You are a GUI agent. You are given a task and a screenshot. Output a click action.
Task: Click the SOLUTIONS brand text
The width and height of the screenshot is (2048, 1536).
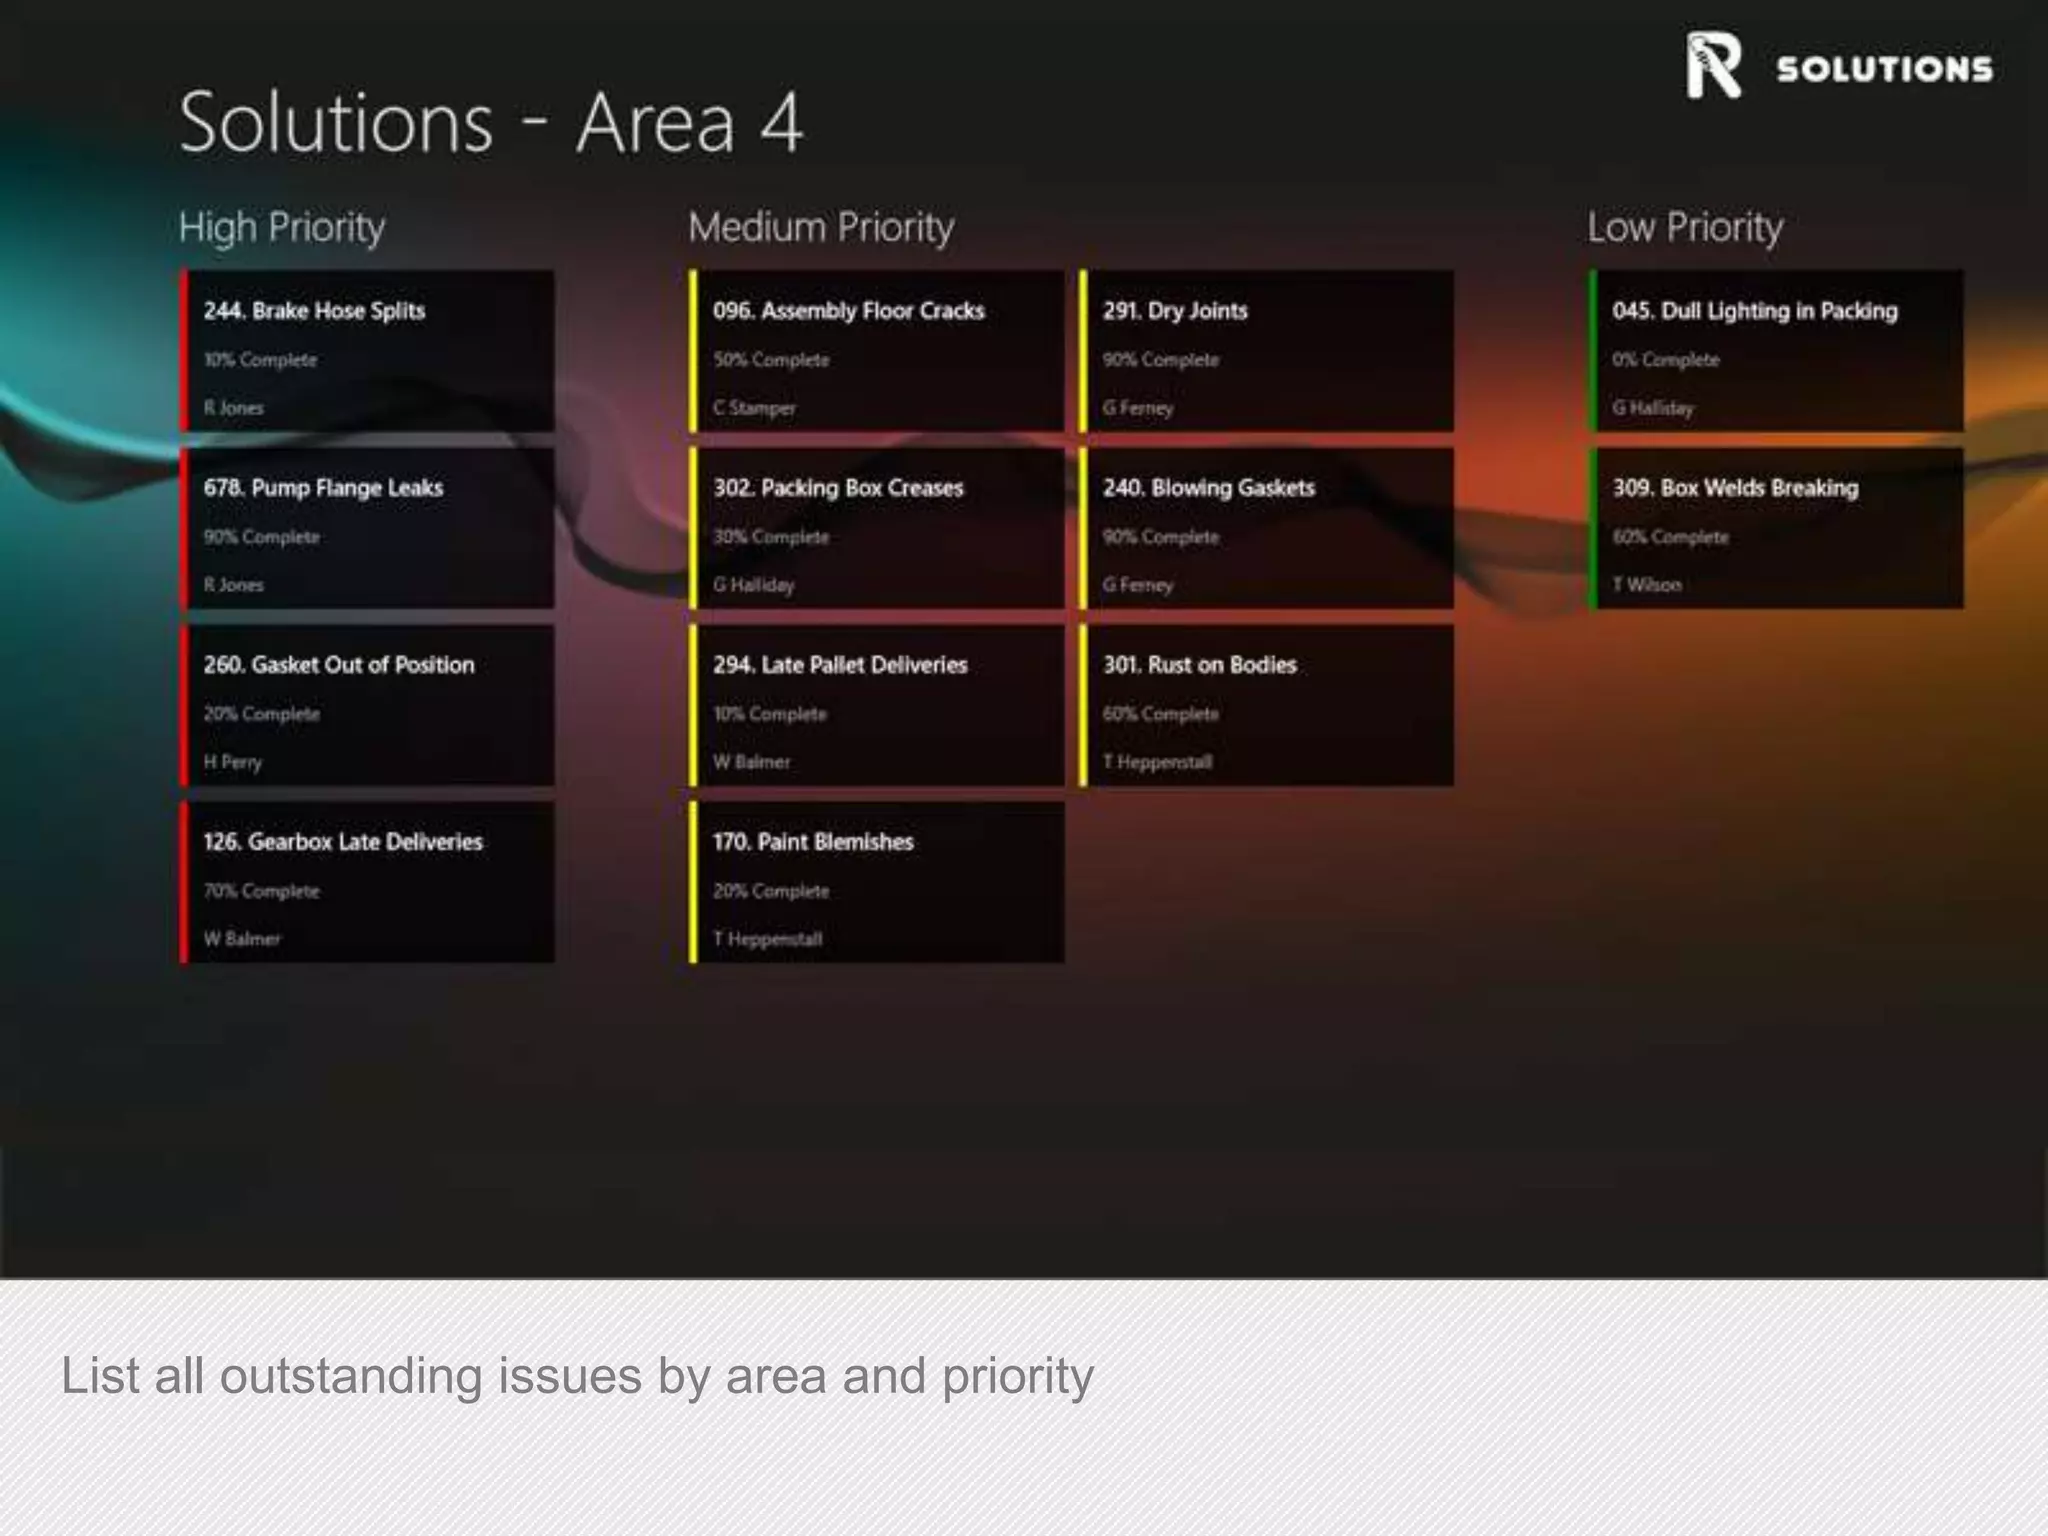pyautogui.click(x=1884, y=69)
